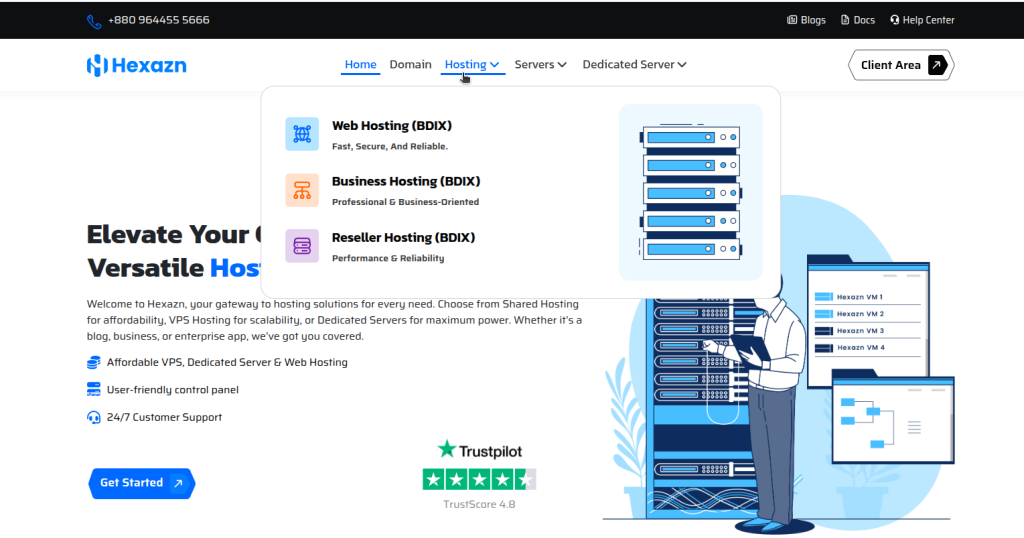Click the Hexazn logo
This screenshot has height=538, width=1024.
pos(136,65)
